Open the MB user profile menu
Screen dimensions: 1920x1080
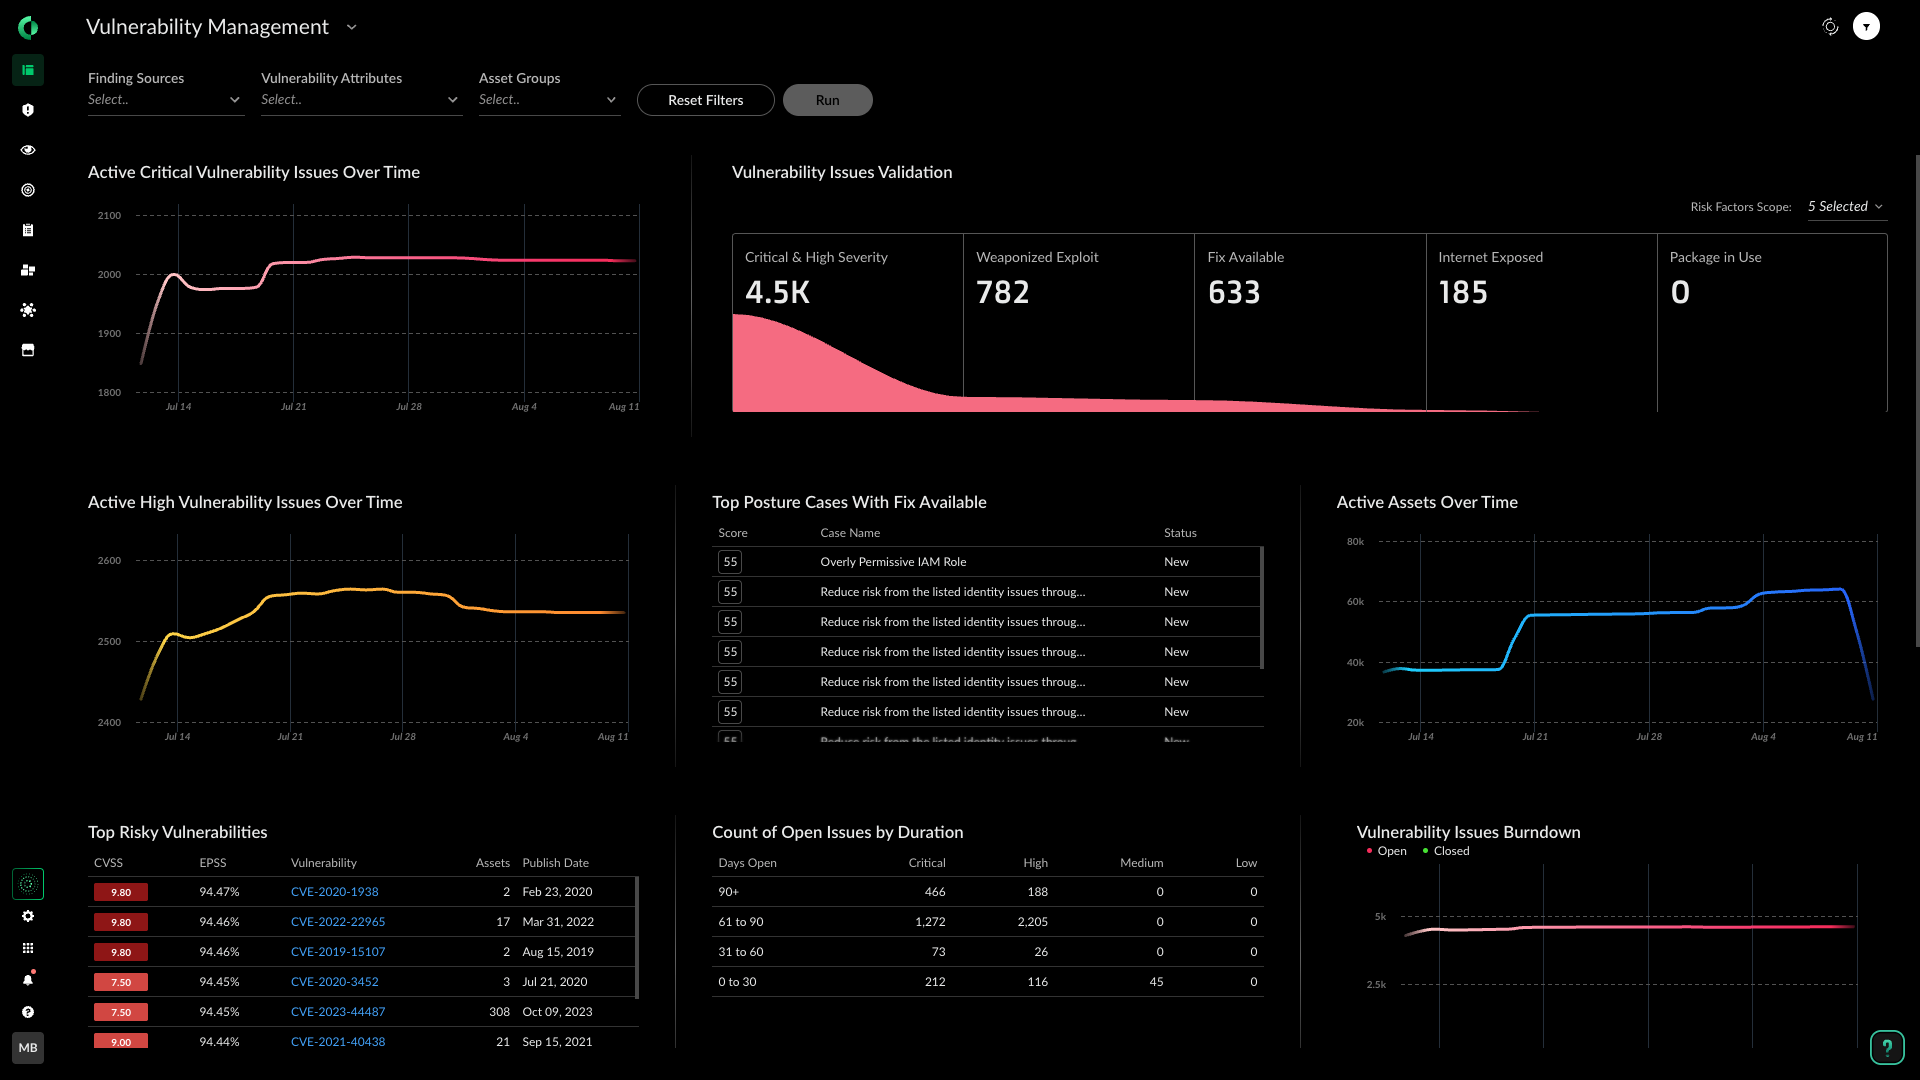point(28,1048)
